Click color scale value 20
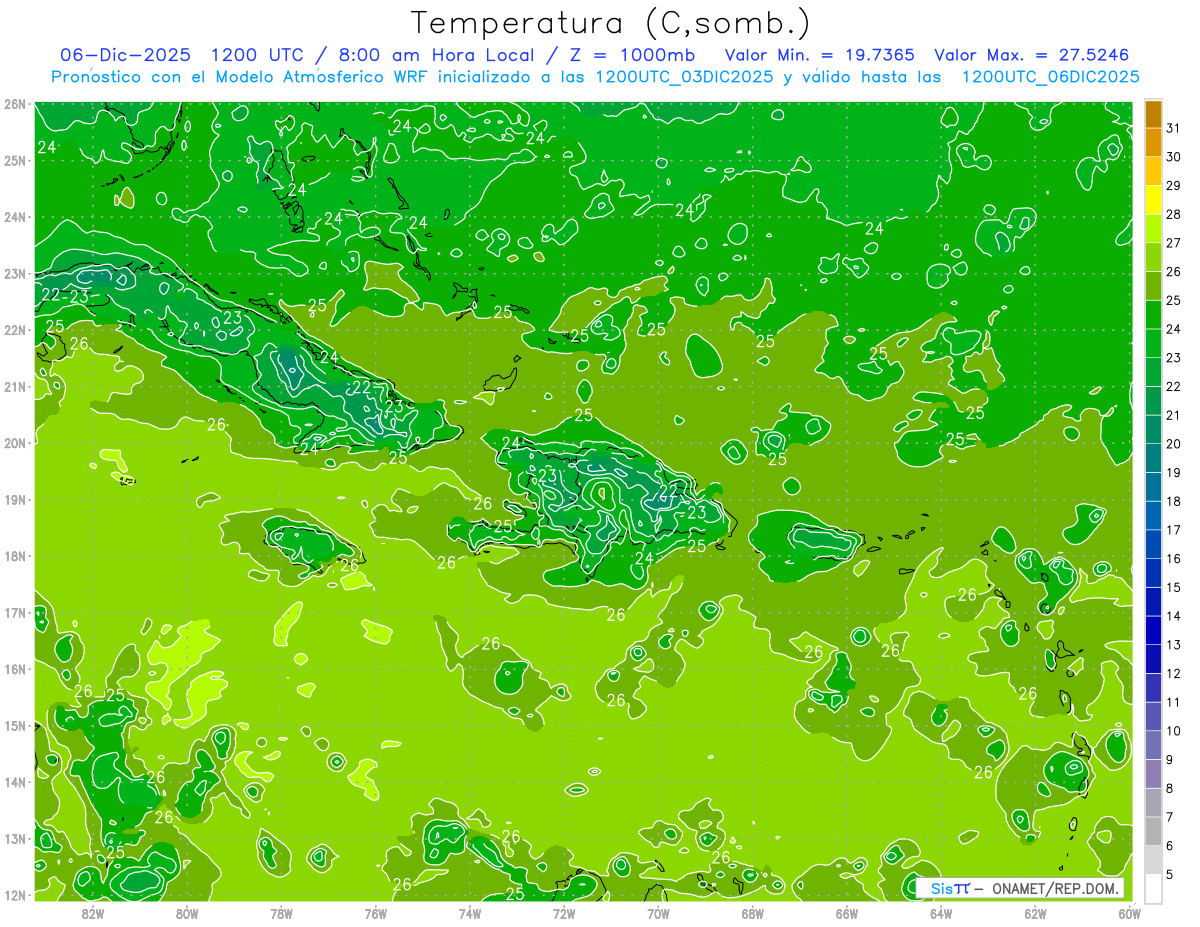This screenshot has width=1200, height=927. (x=1174, y=444)
